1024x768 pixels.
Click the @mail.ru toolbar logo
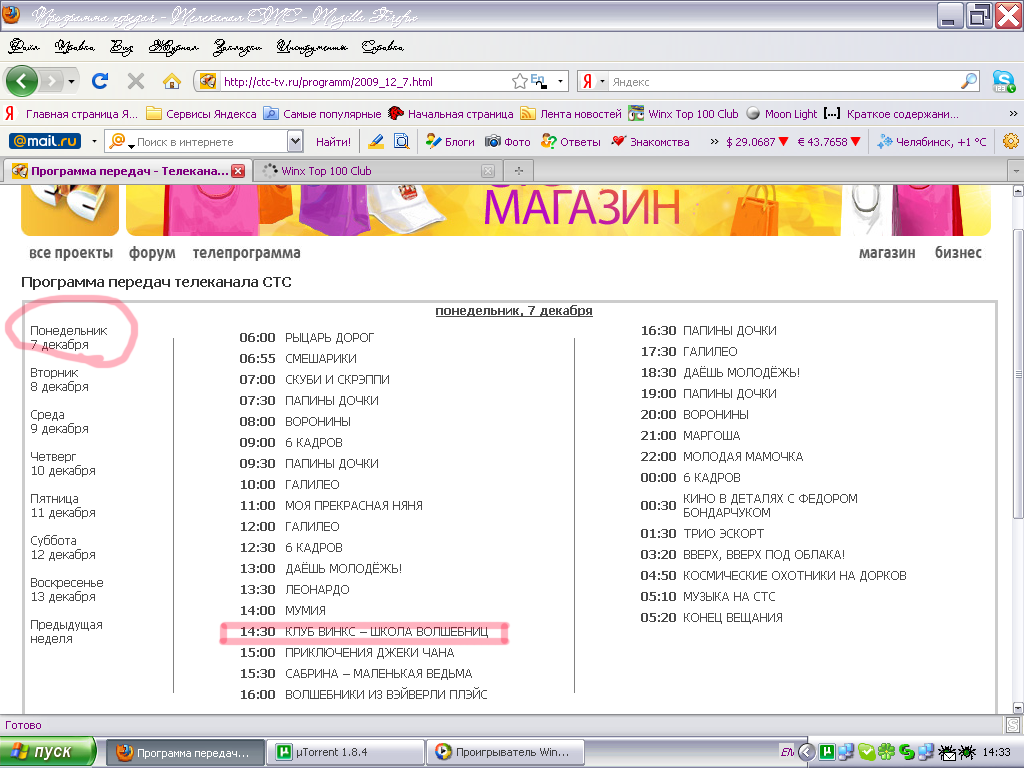pyautogui.click(x=45, y=141)
